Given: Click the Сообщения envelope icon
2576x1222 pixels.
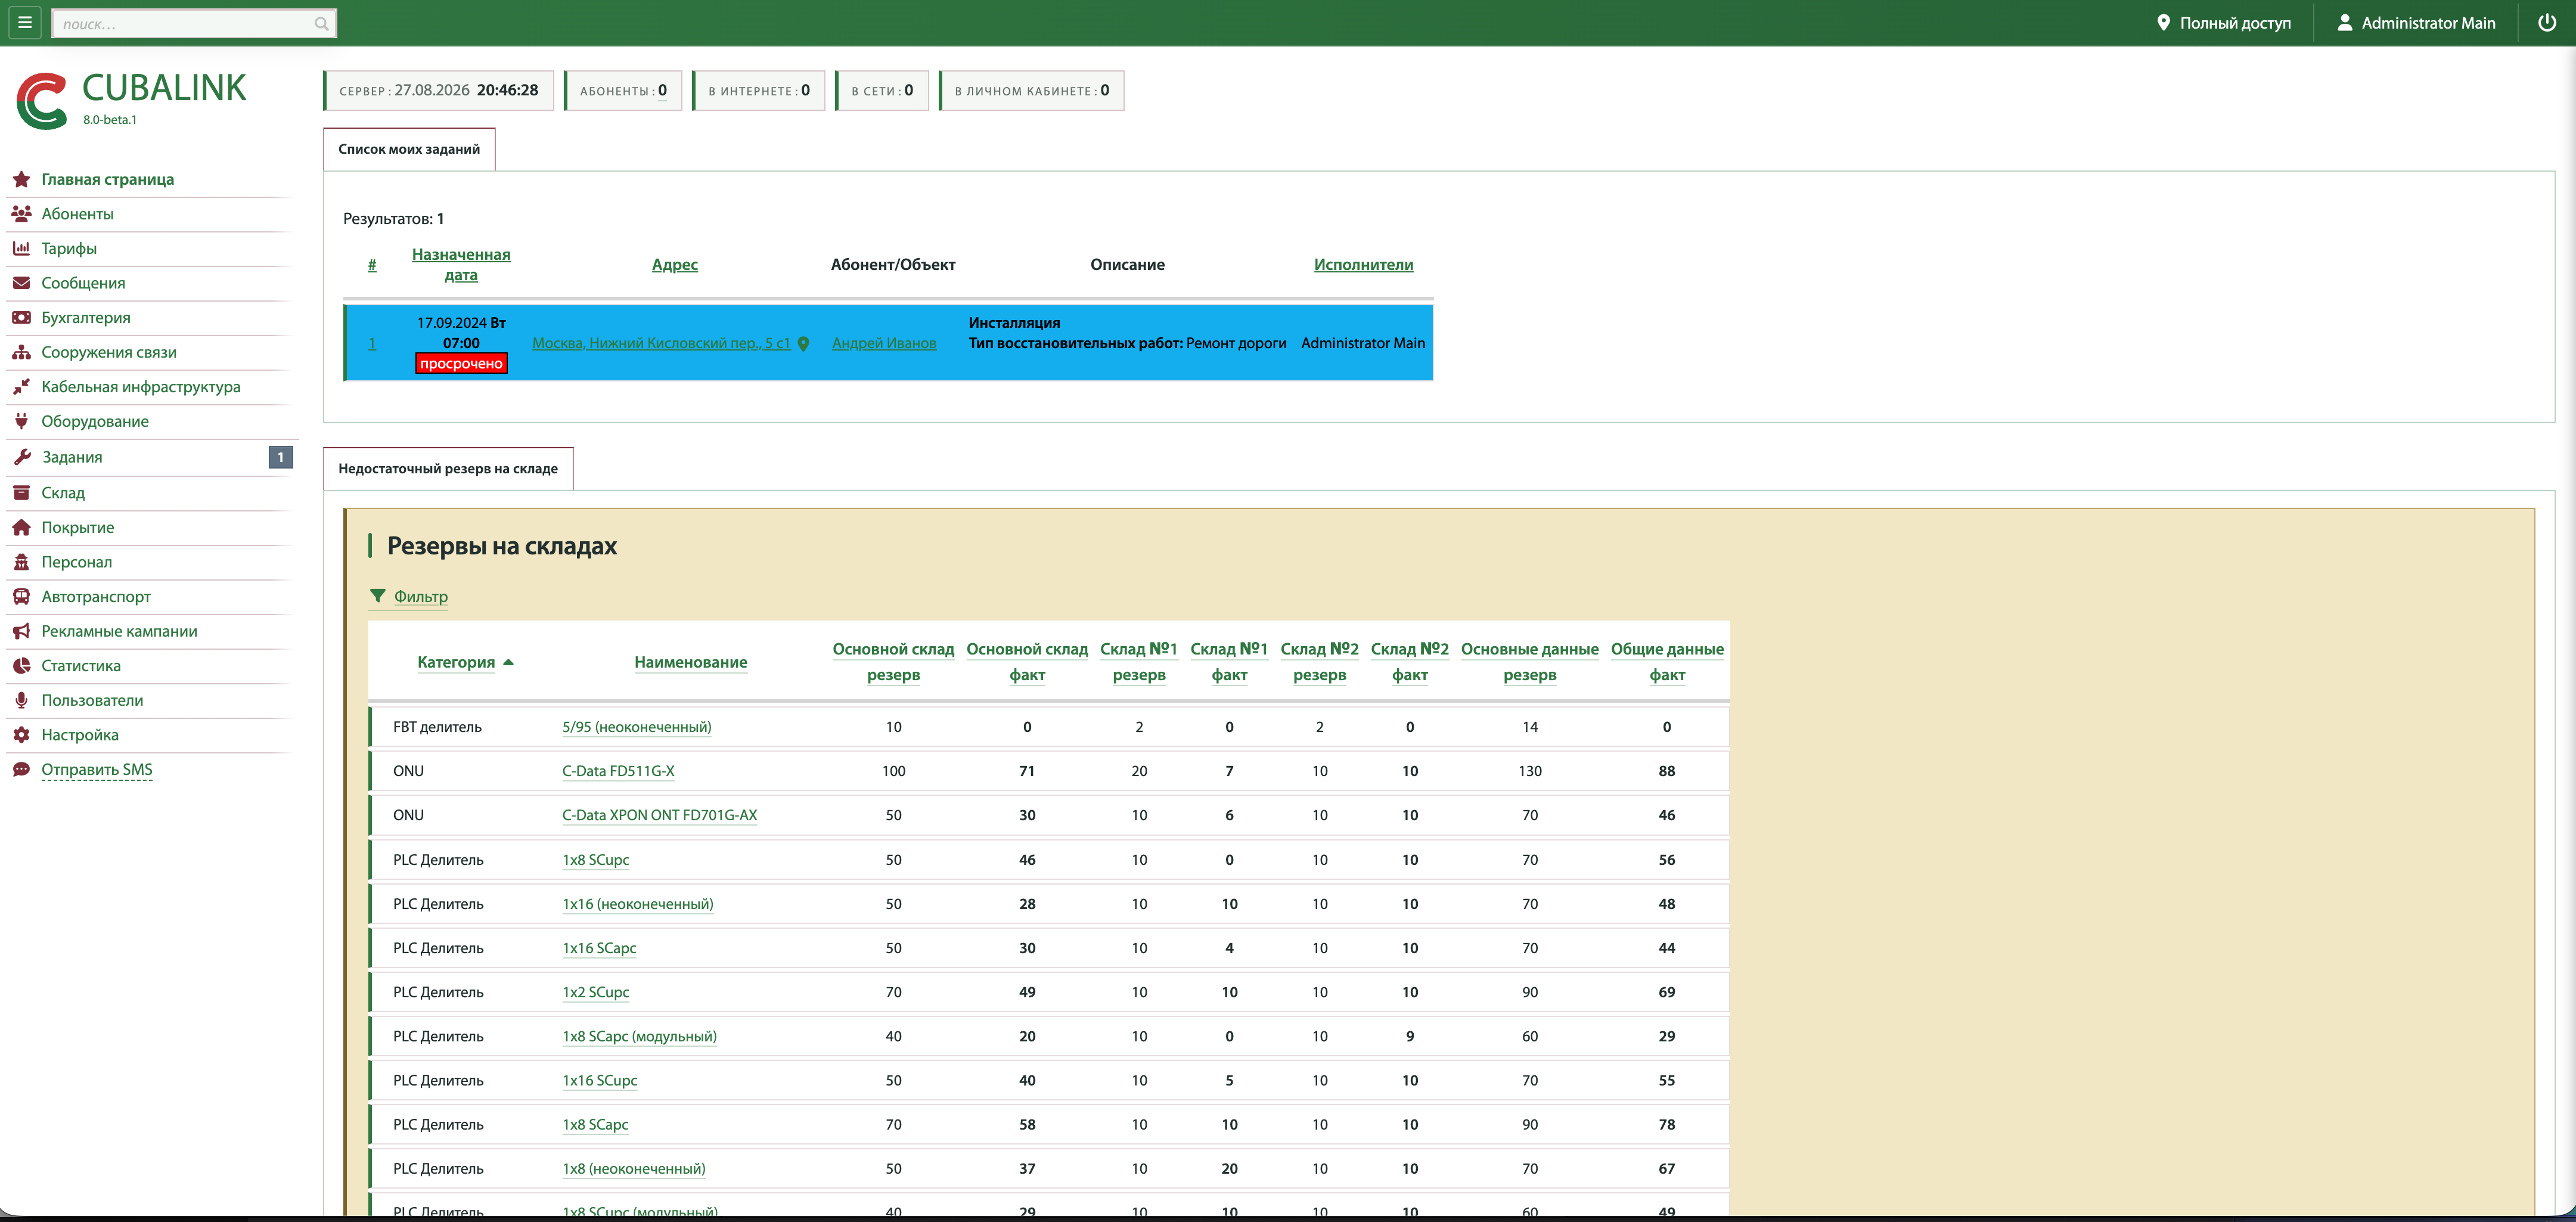Looking at the screenshot, I should tap(21, 283).
